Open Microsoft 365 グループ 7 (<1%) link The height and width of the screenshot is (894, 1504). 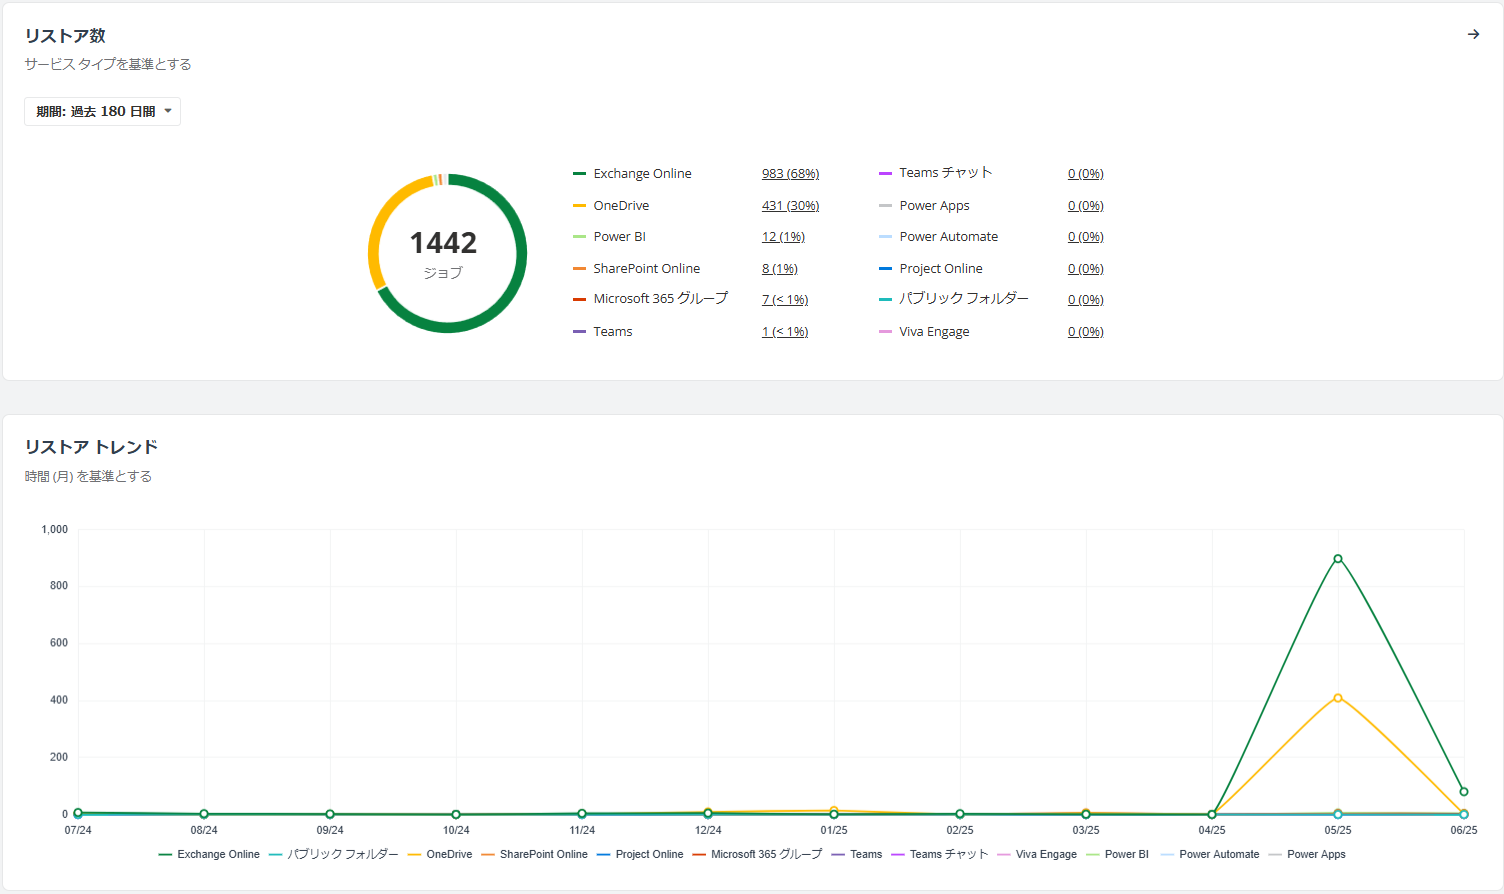pyautogui.click(x=785, y=299)
